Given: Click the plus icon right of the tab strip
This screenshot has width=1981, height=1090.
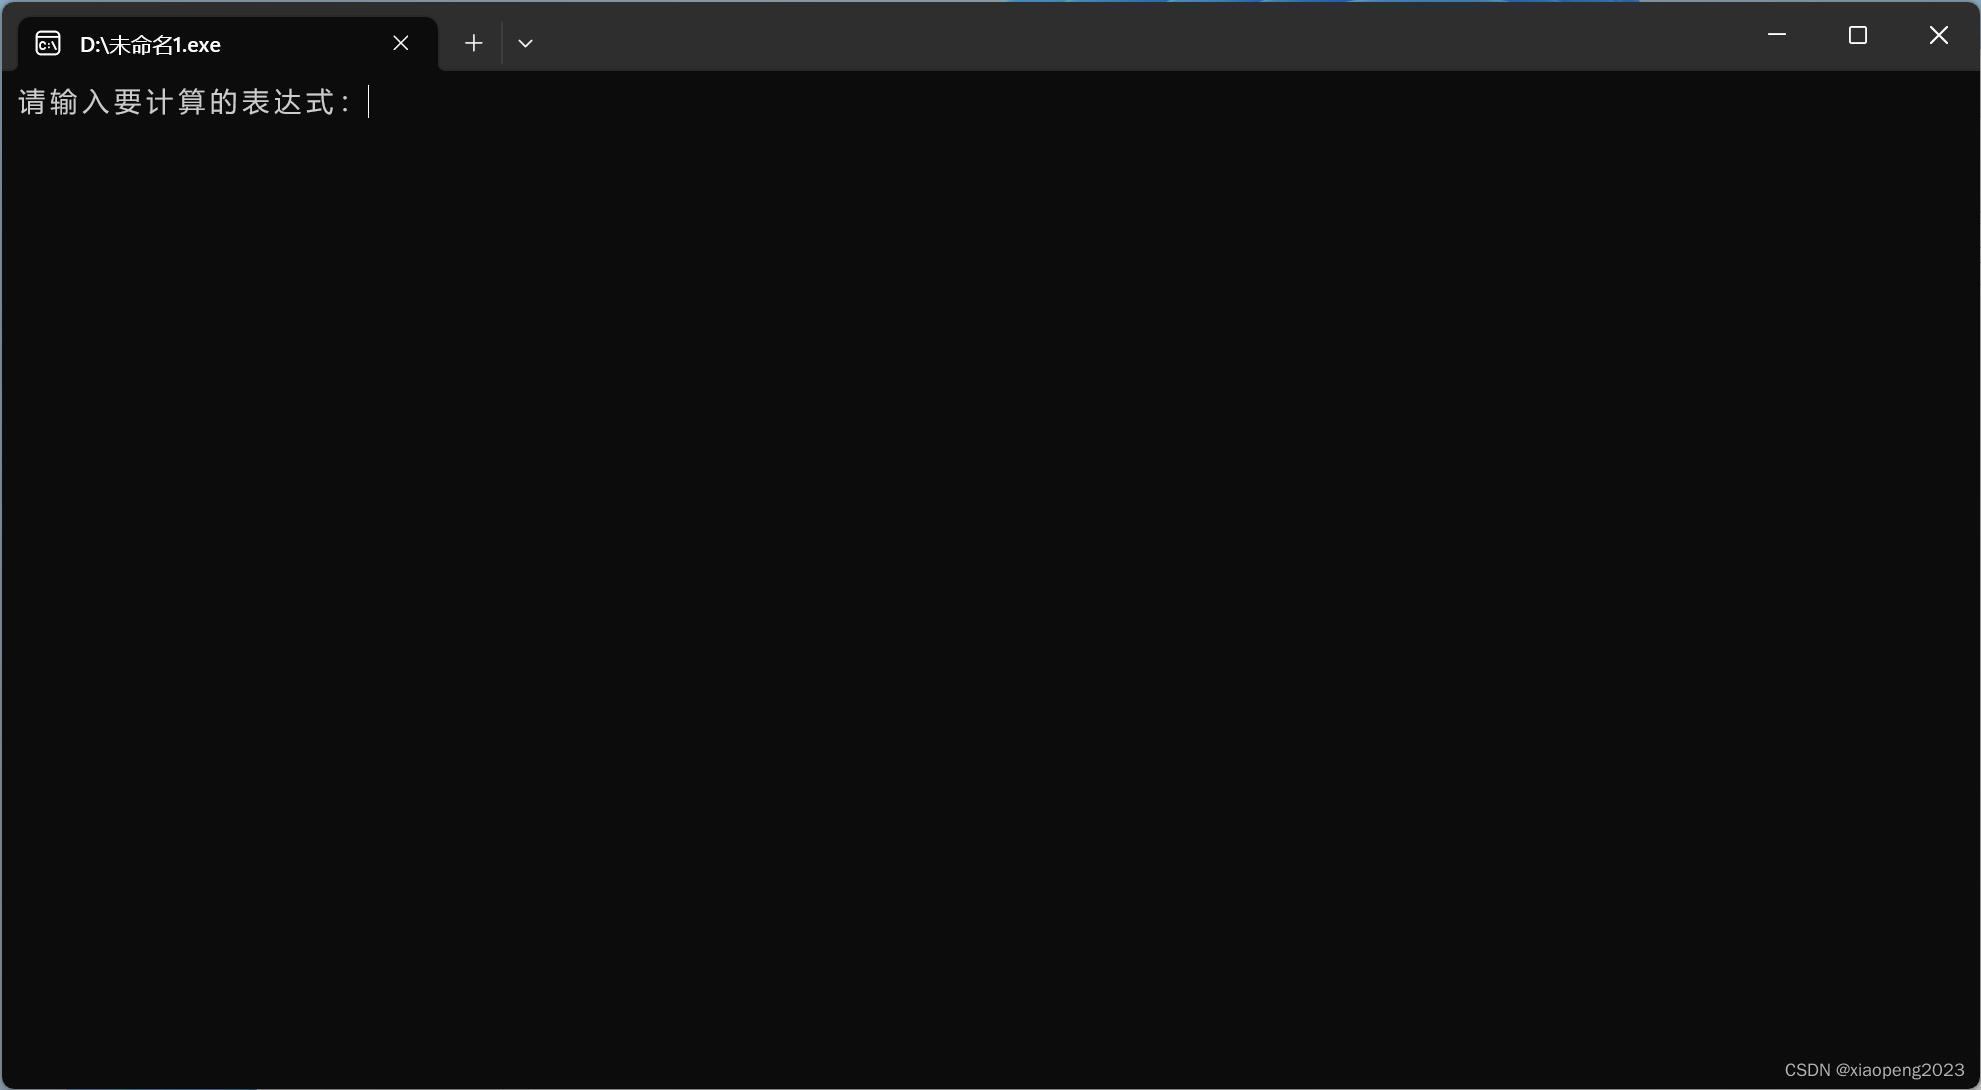Looking at the screenshot, I should [x=473, y=43].
